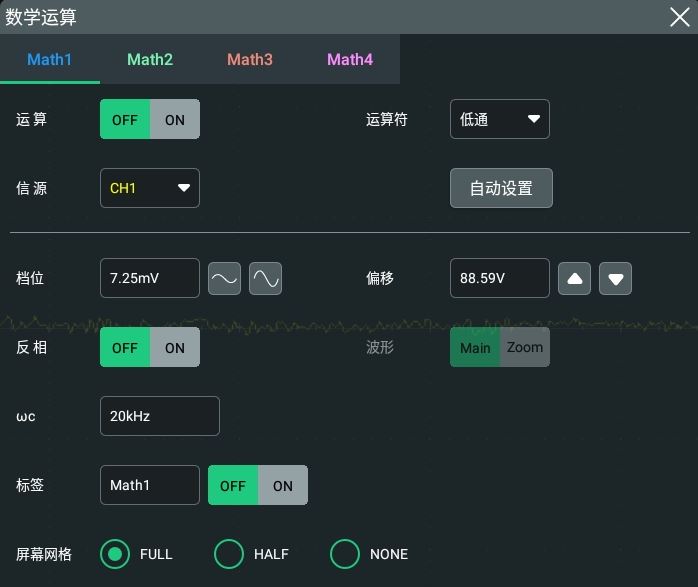The image size is (698, 587).
Task: Raise offset with up arrow
Action: [x=574, y=279]
